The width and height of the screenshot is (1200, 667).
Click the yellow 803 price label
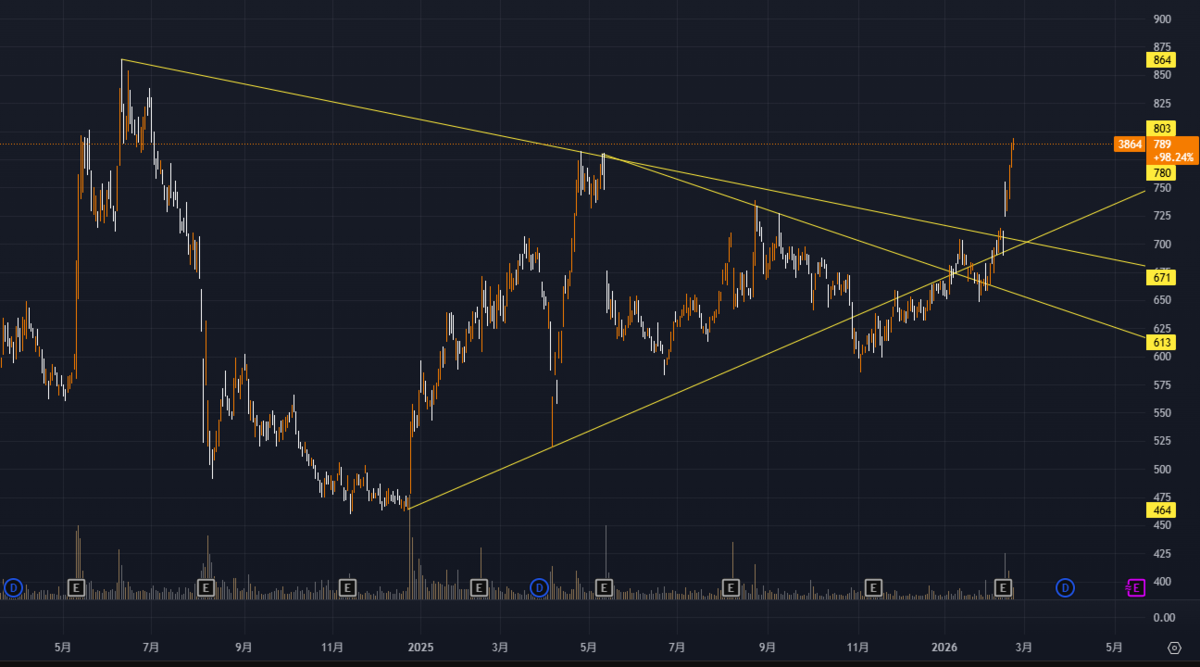coord(1162,128)
